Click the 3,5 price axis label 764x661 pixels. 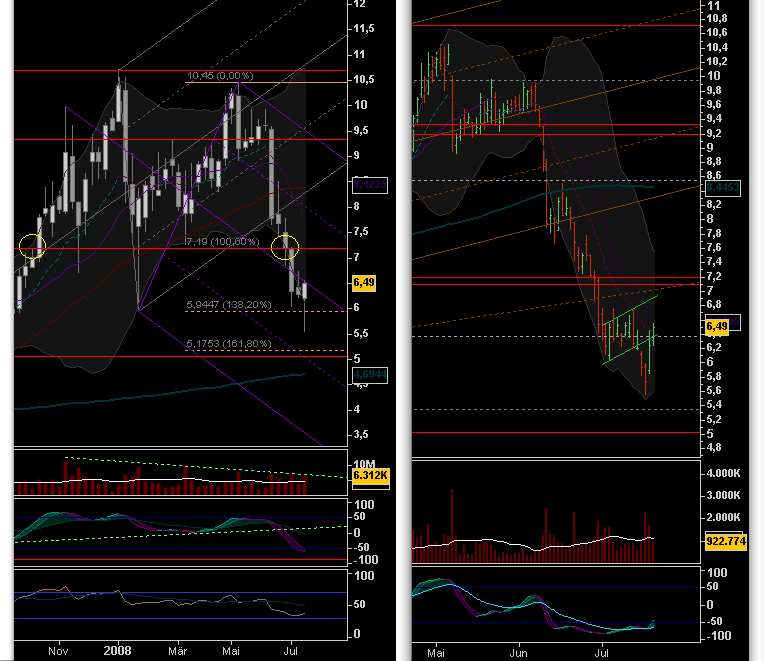361,434
